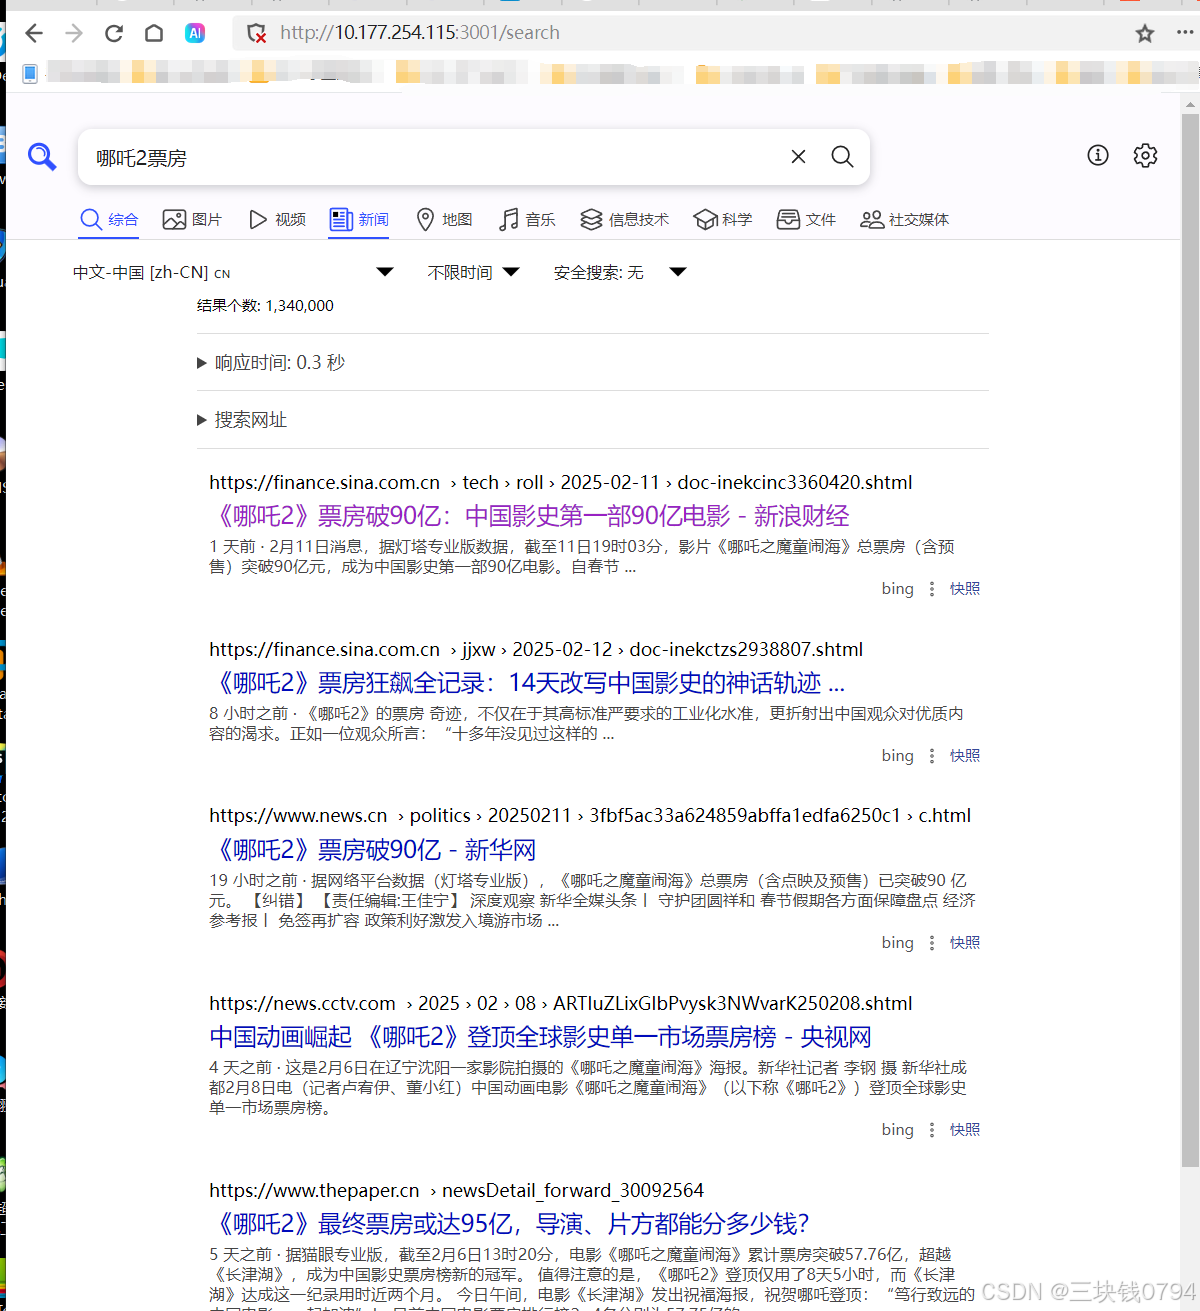This screenshot has width=1200, height=1311.
Task: Submit search with magnifier button
Action: pyautogui.click(x=843, y=156)
